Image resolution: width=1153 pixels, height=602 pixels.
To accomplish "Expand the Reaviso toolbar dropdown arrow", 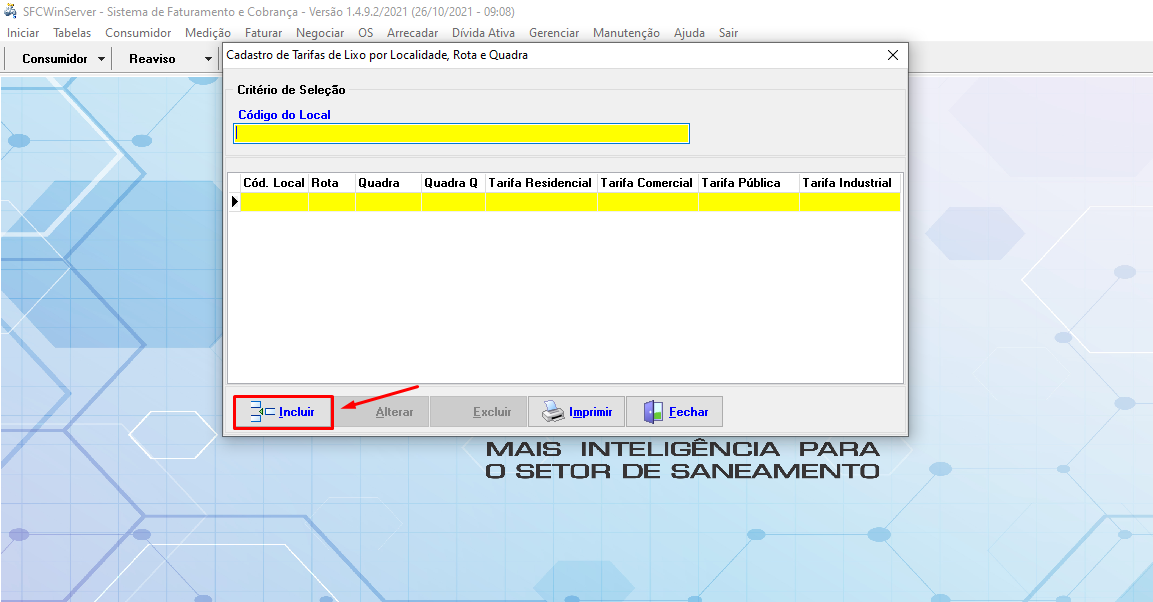I will point(208,59).
